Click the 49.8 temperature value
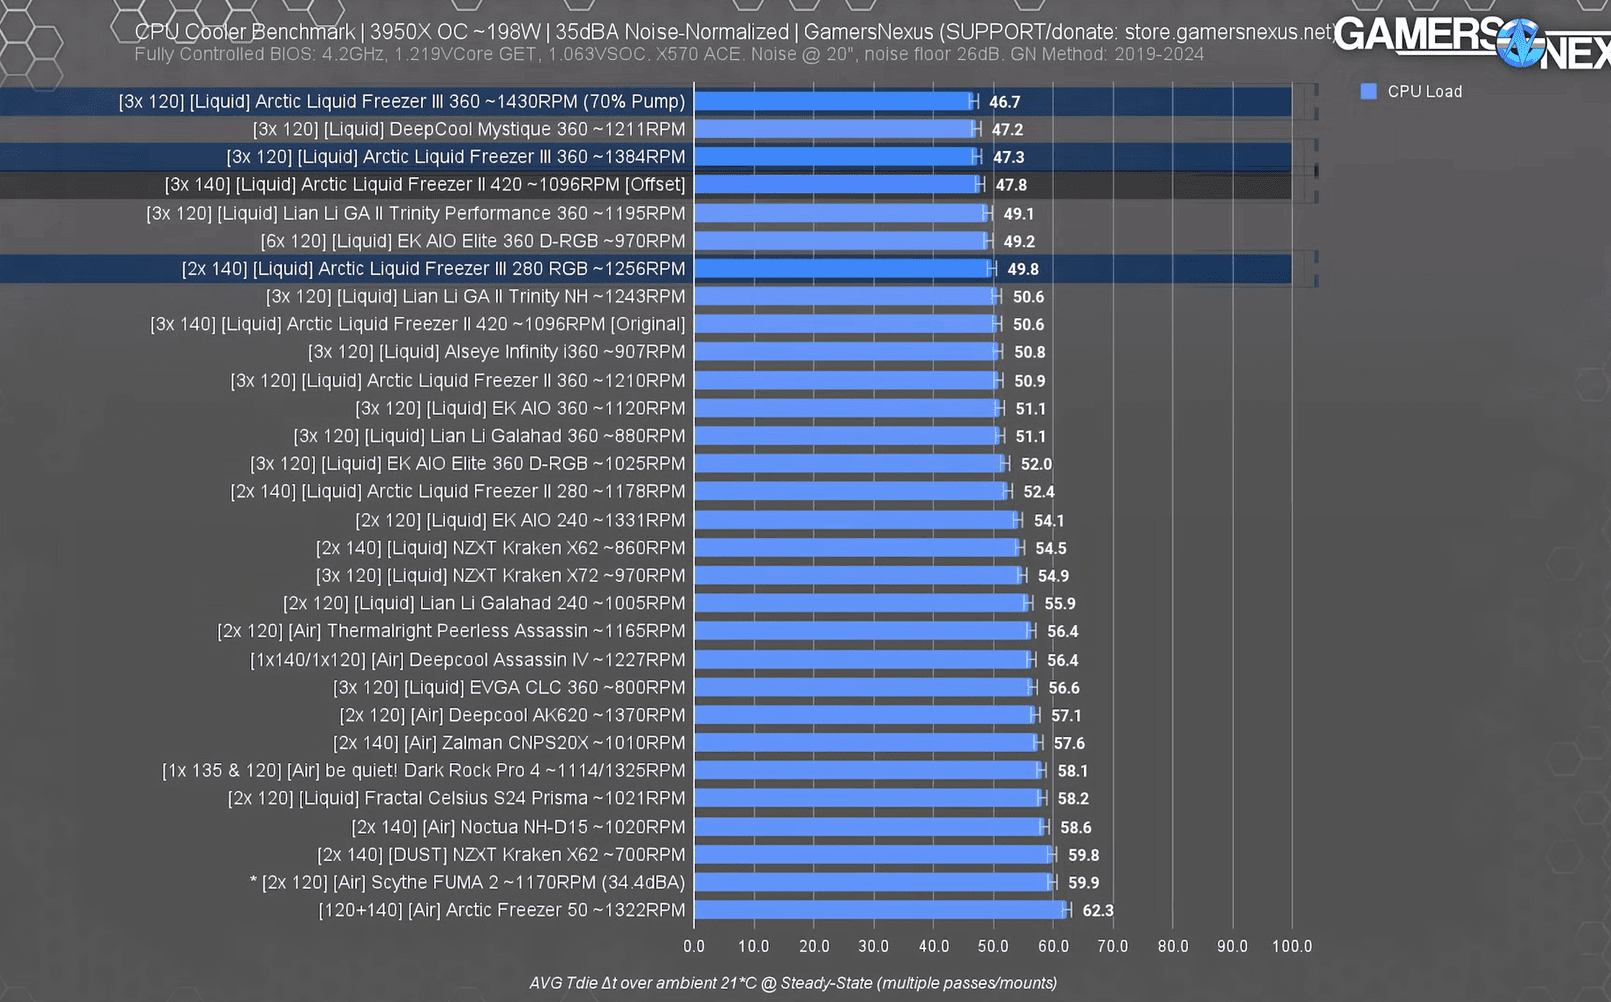Image resolution: width=1611 pixels, height=1002 pixels. point(1023,269)
